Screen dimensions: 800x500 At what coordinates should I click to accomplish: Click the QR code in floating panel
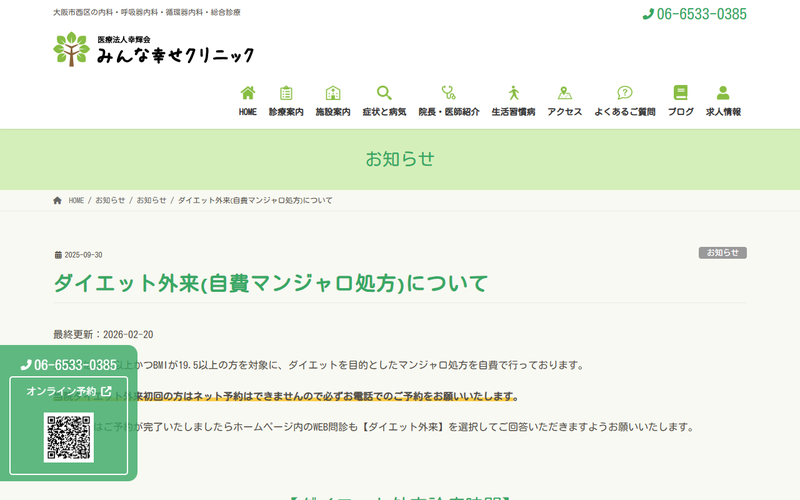(69, 437)
